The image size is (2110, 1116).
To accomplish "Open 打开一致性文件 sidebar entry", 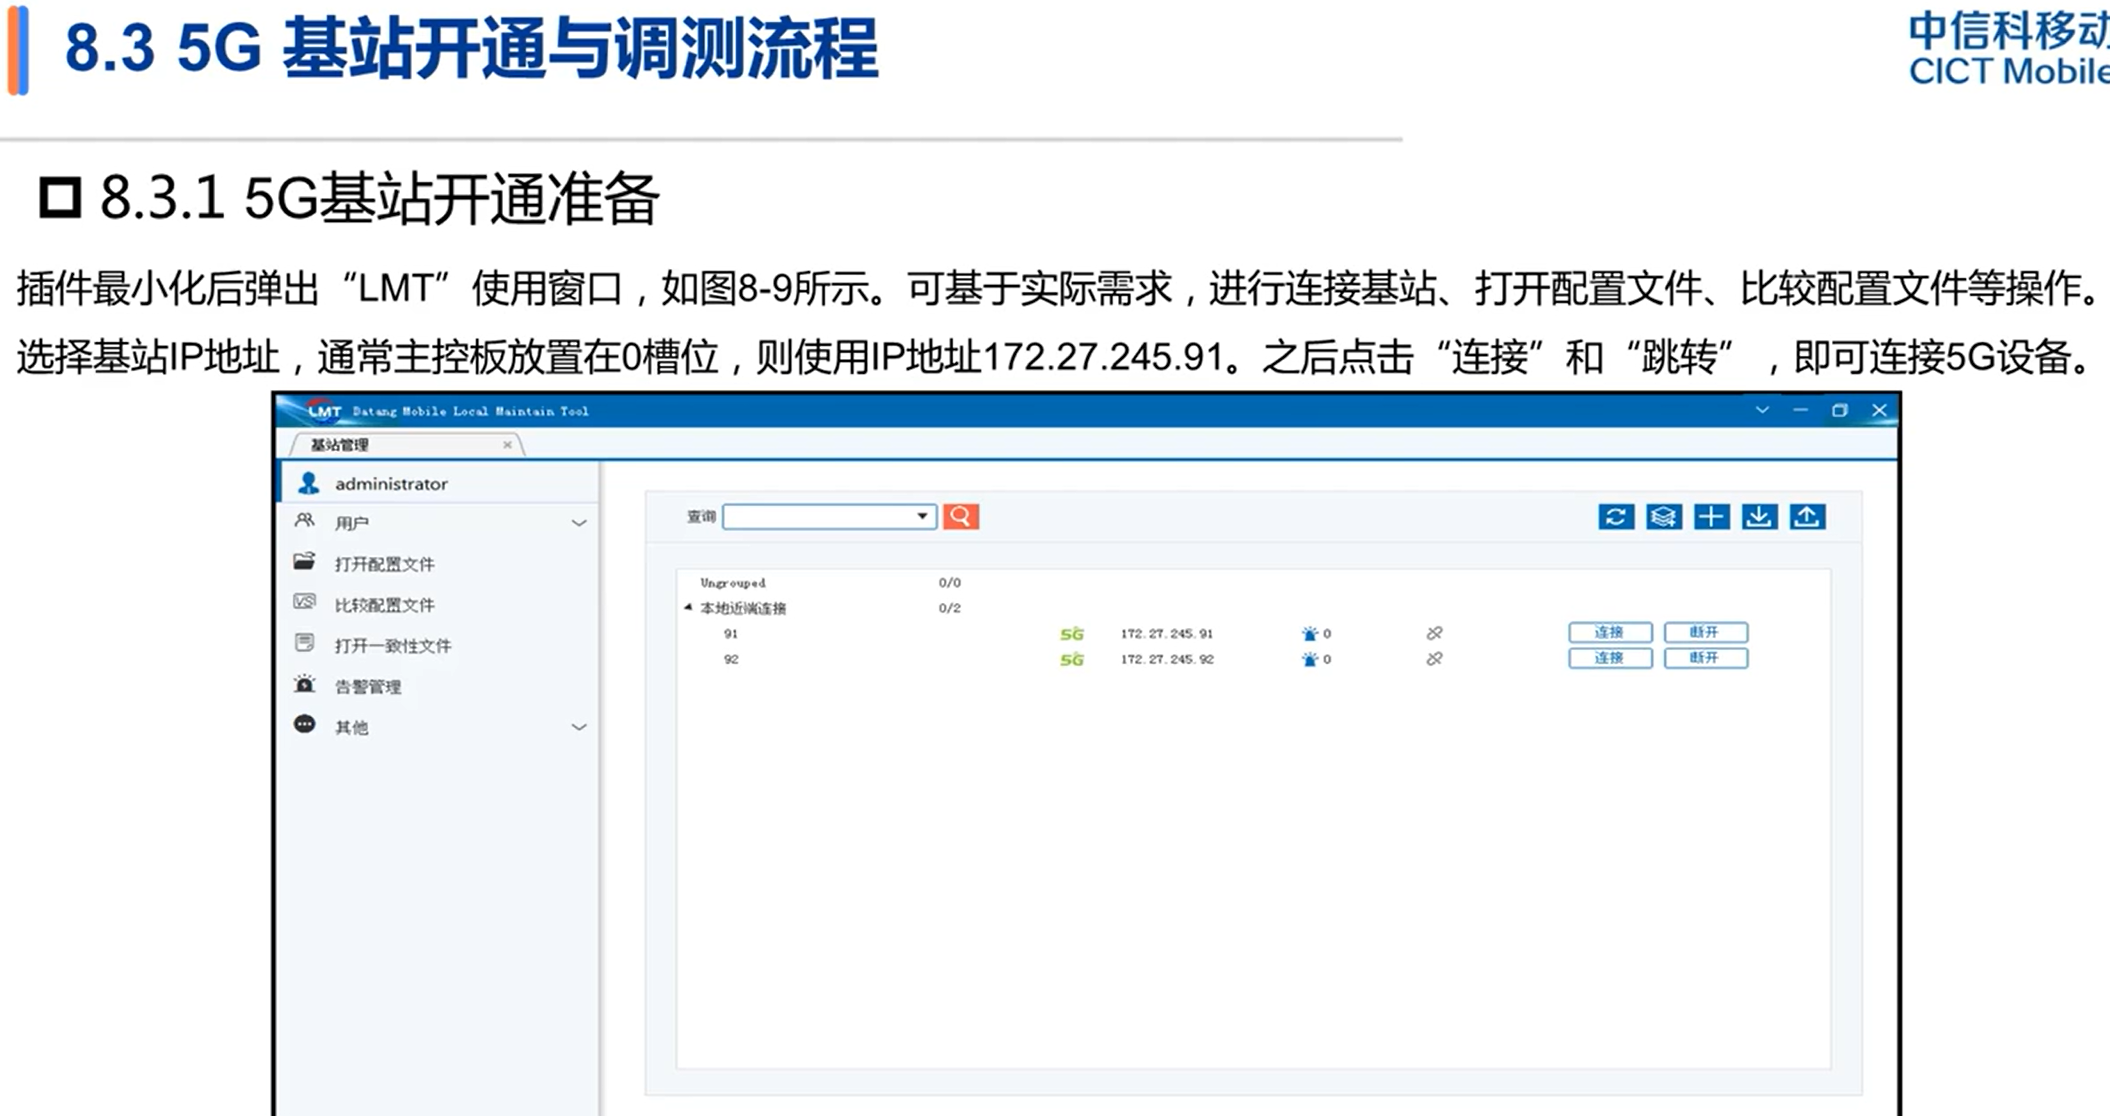I will click(392, 646).
